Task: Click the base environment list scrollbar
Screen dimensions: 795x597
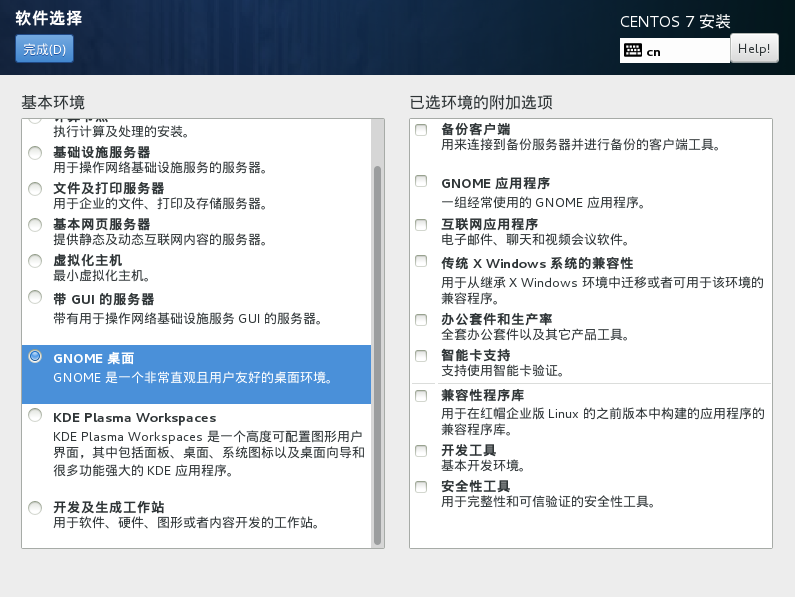Action: pyautogui.click(x=377, y=355)
